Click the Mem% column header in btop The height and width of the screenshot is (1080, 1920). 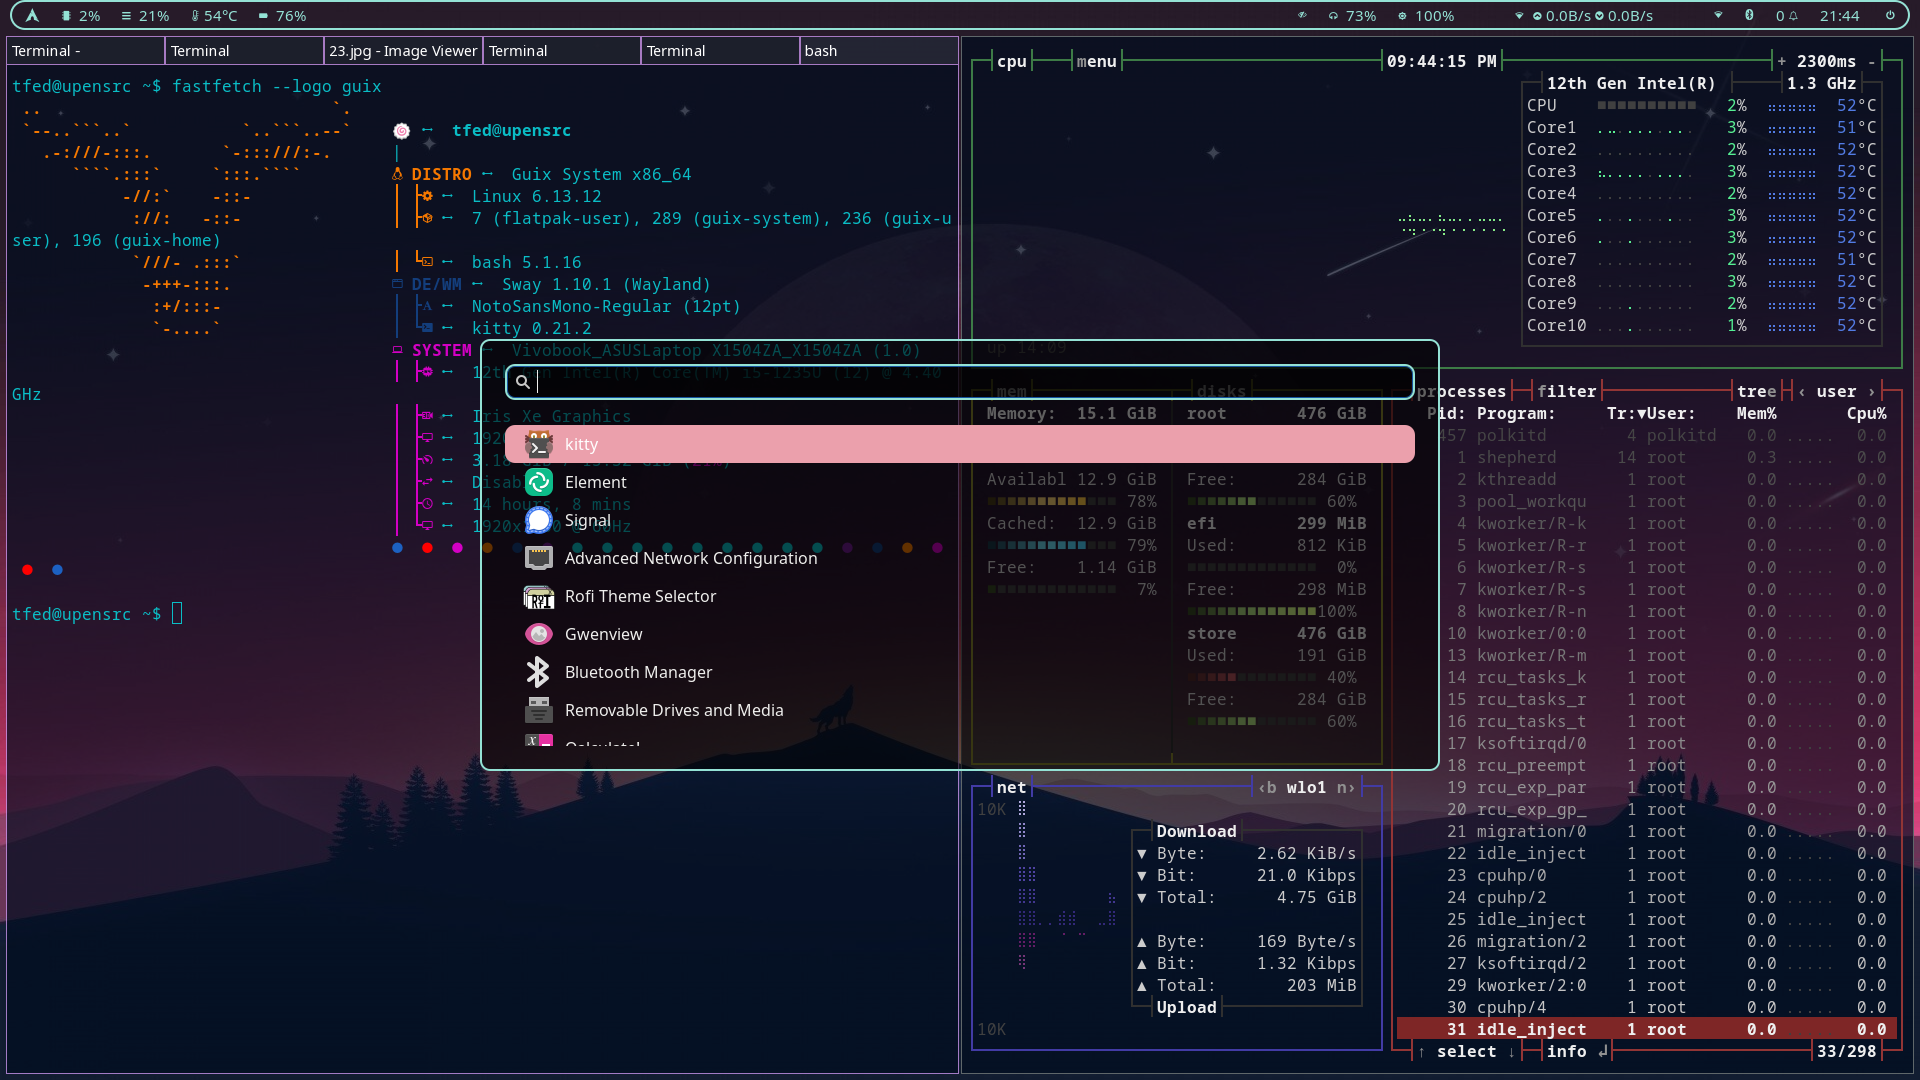pyautogui.click(x=1756, y=413)
